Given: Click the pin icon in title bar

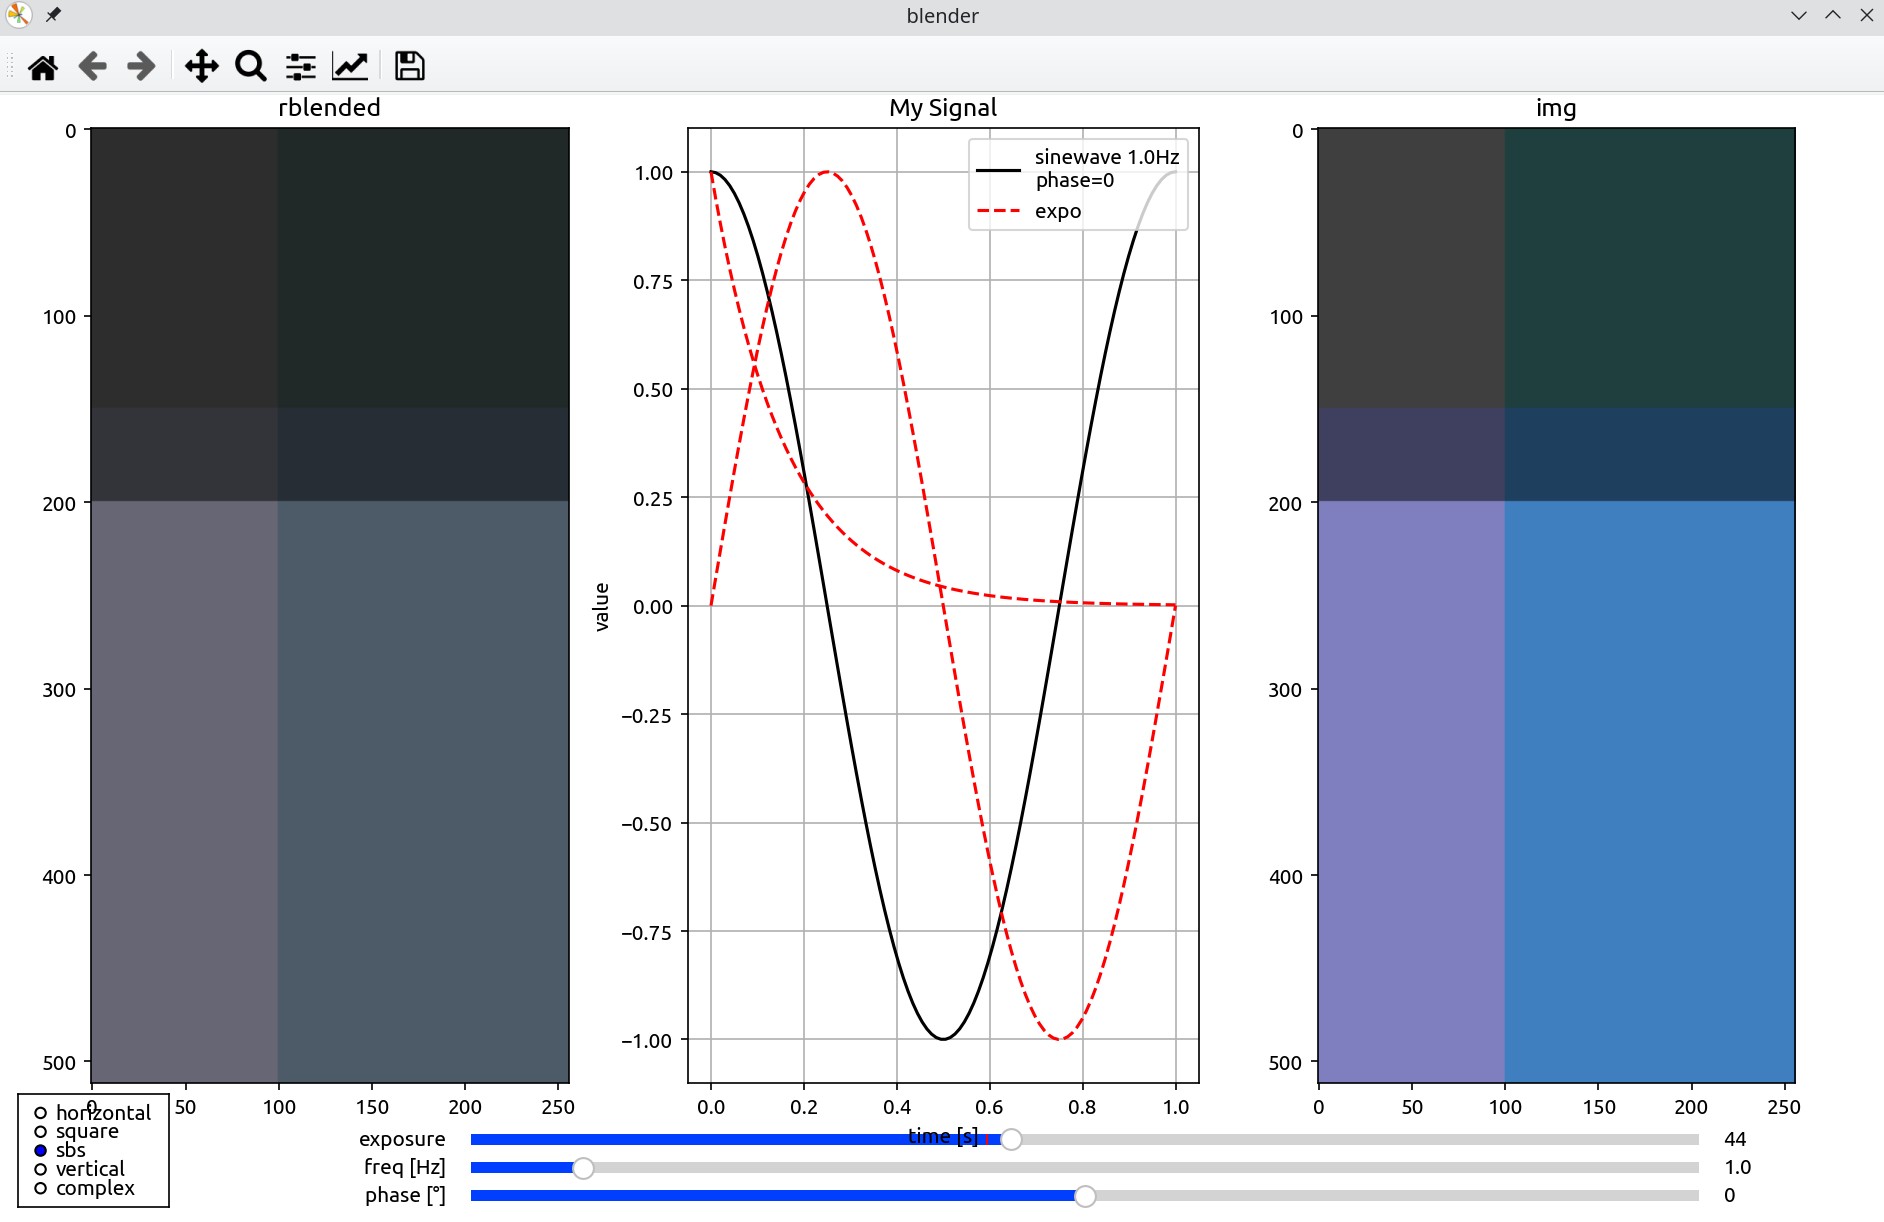Looking at the screenshot, I should pos(53,15).
